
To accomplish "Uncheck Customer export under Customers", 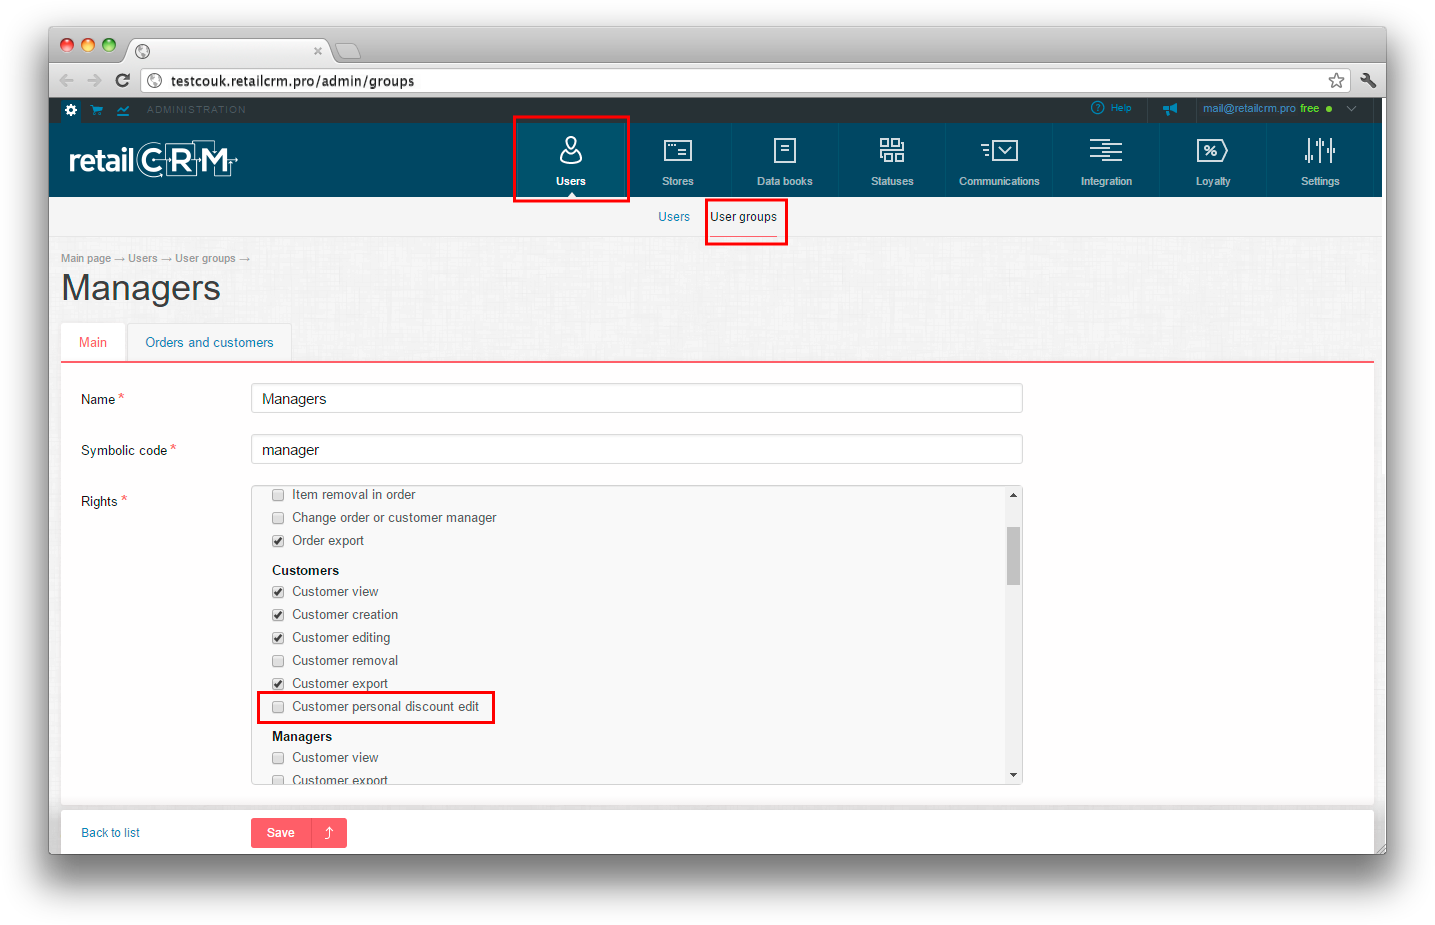I will tap(278, 684).
